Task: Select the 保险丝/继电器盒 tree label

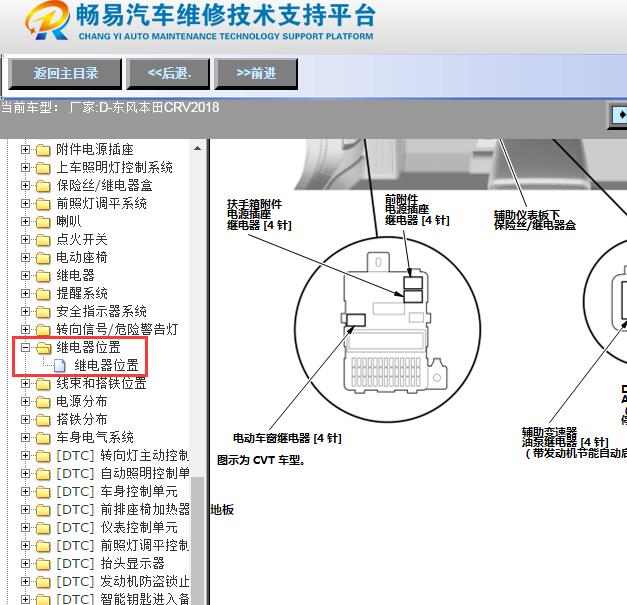Action: (104, 185)
